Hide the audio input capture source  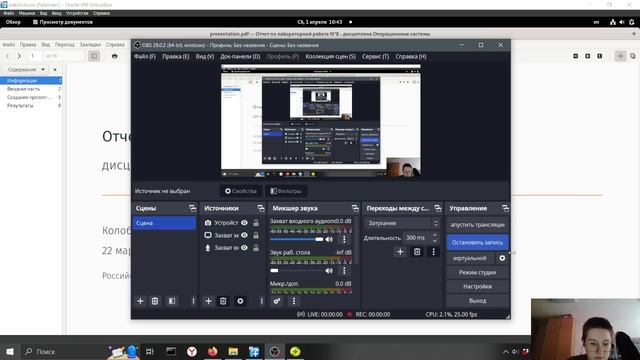(244, 248)
